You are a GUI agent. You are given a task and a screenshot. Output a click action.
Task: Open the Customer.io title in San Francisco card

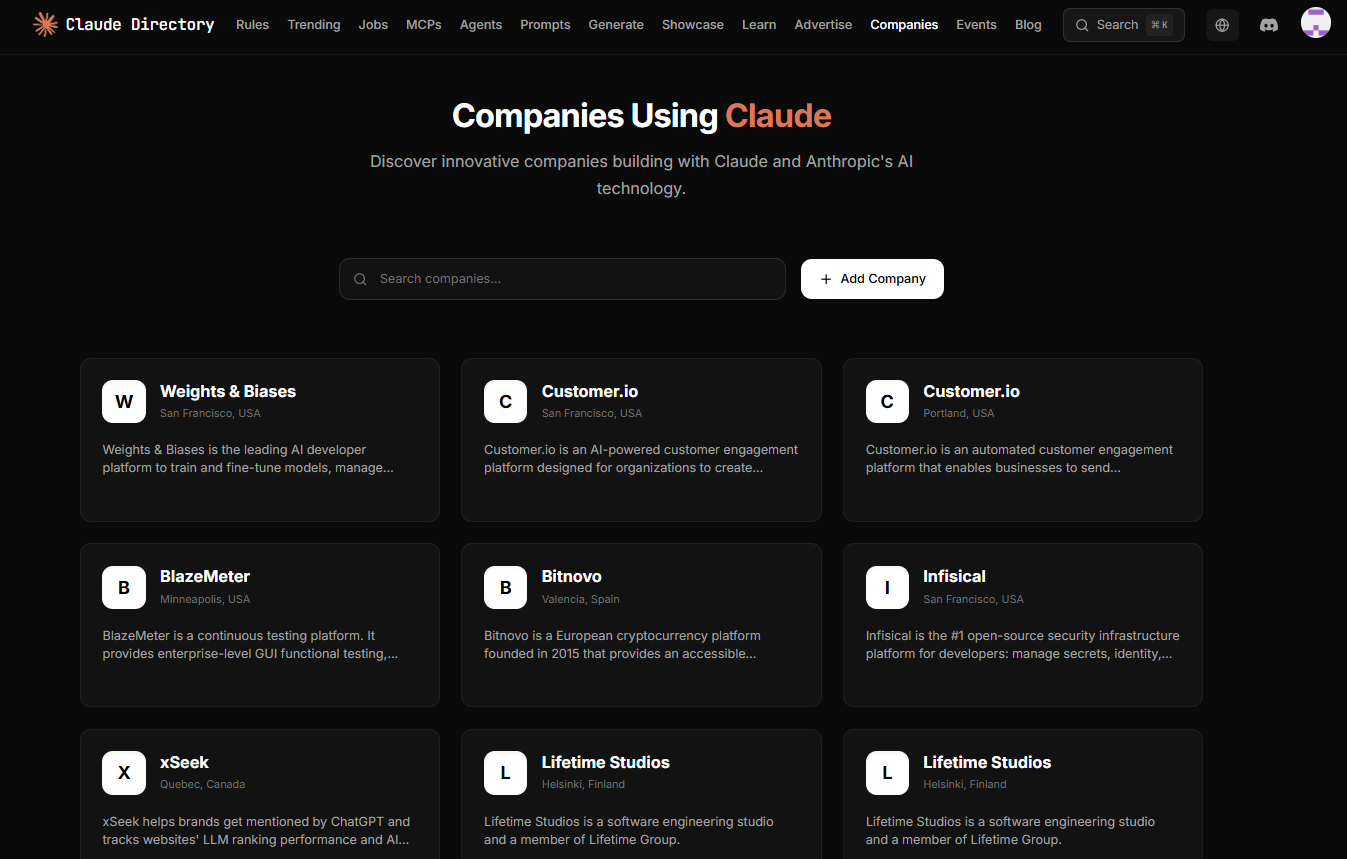pyautogui.click(x=590, y=391)
